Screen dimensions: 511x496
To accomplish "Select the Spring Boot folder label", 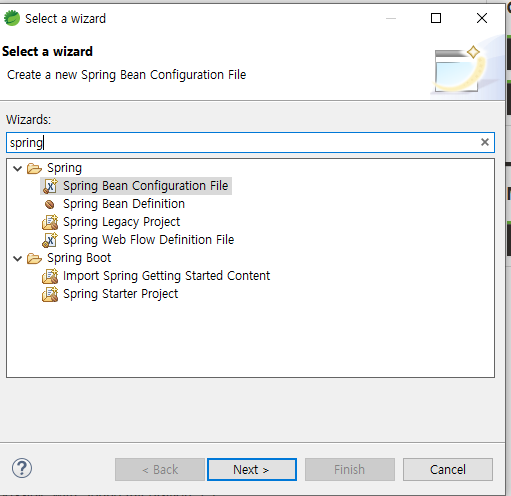I will (79, 258).
